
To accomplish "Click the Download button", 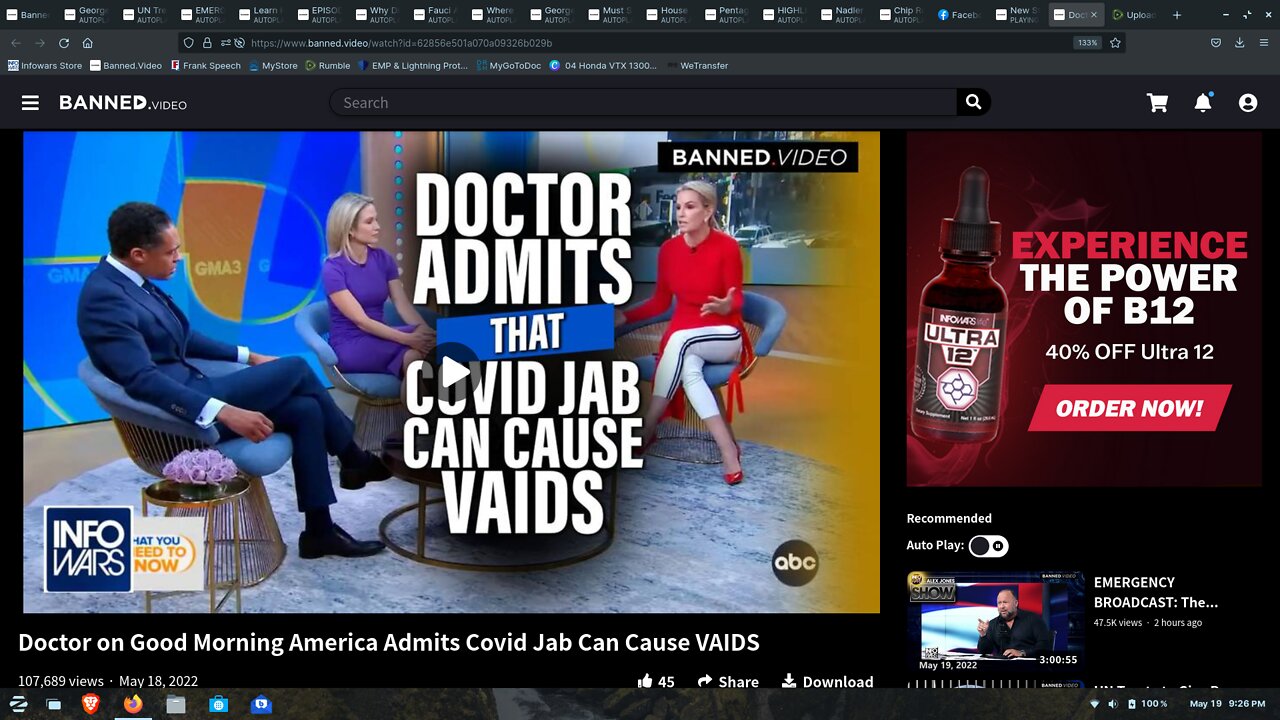I will (827, 681).
